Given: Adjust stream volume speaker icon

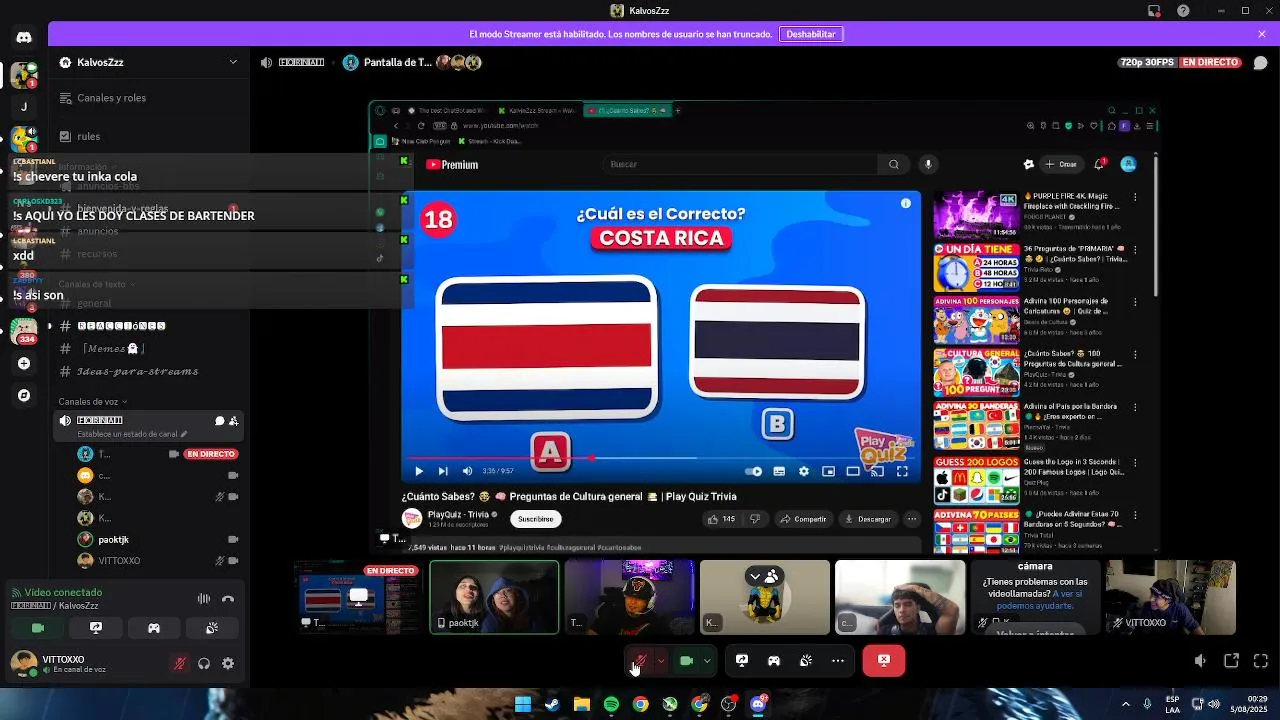Looking at the screenshot, I should pyautogui.click(x=1200, y=661).
